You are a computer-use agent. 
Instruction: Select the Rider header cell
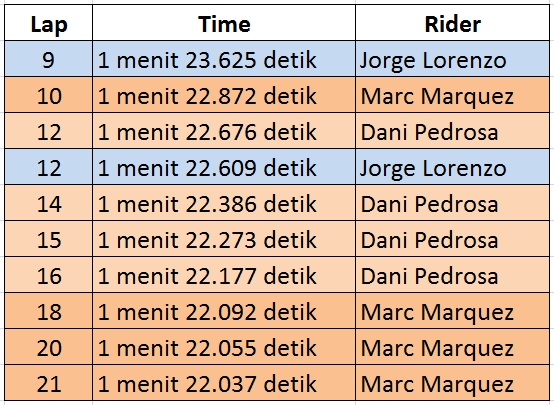453,23
